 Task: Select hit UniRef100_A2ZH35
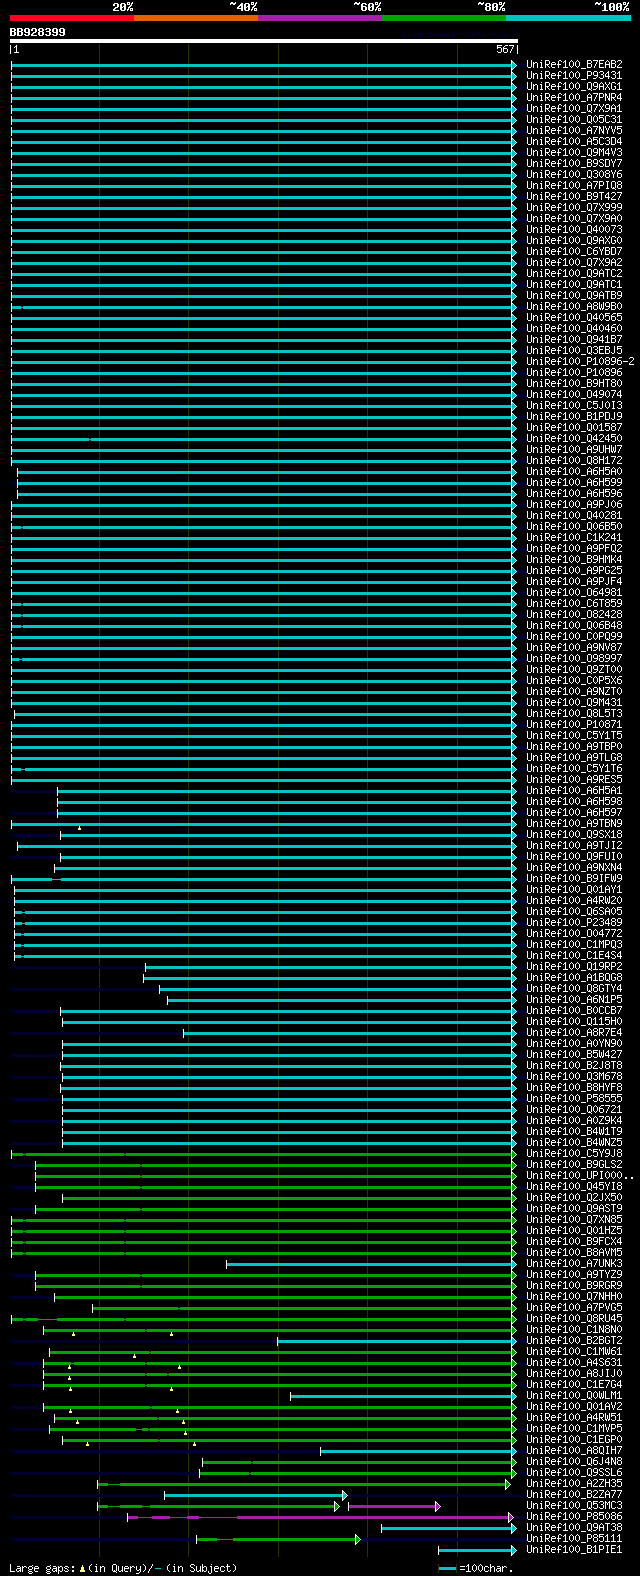coord(574,1484)
